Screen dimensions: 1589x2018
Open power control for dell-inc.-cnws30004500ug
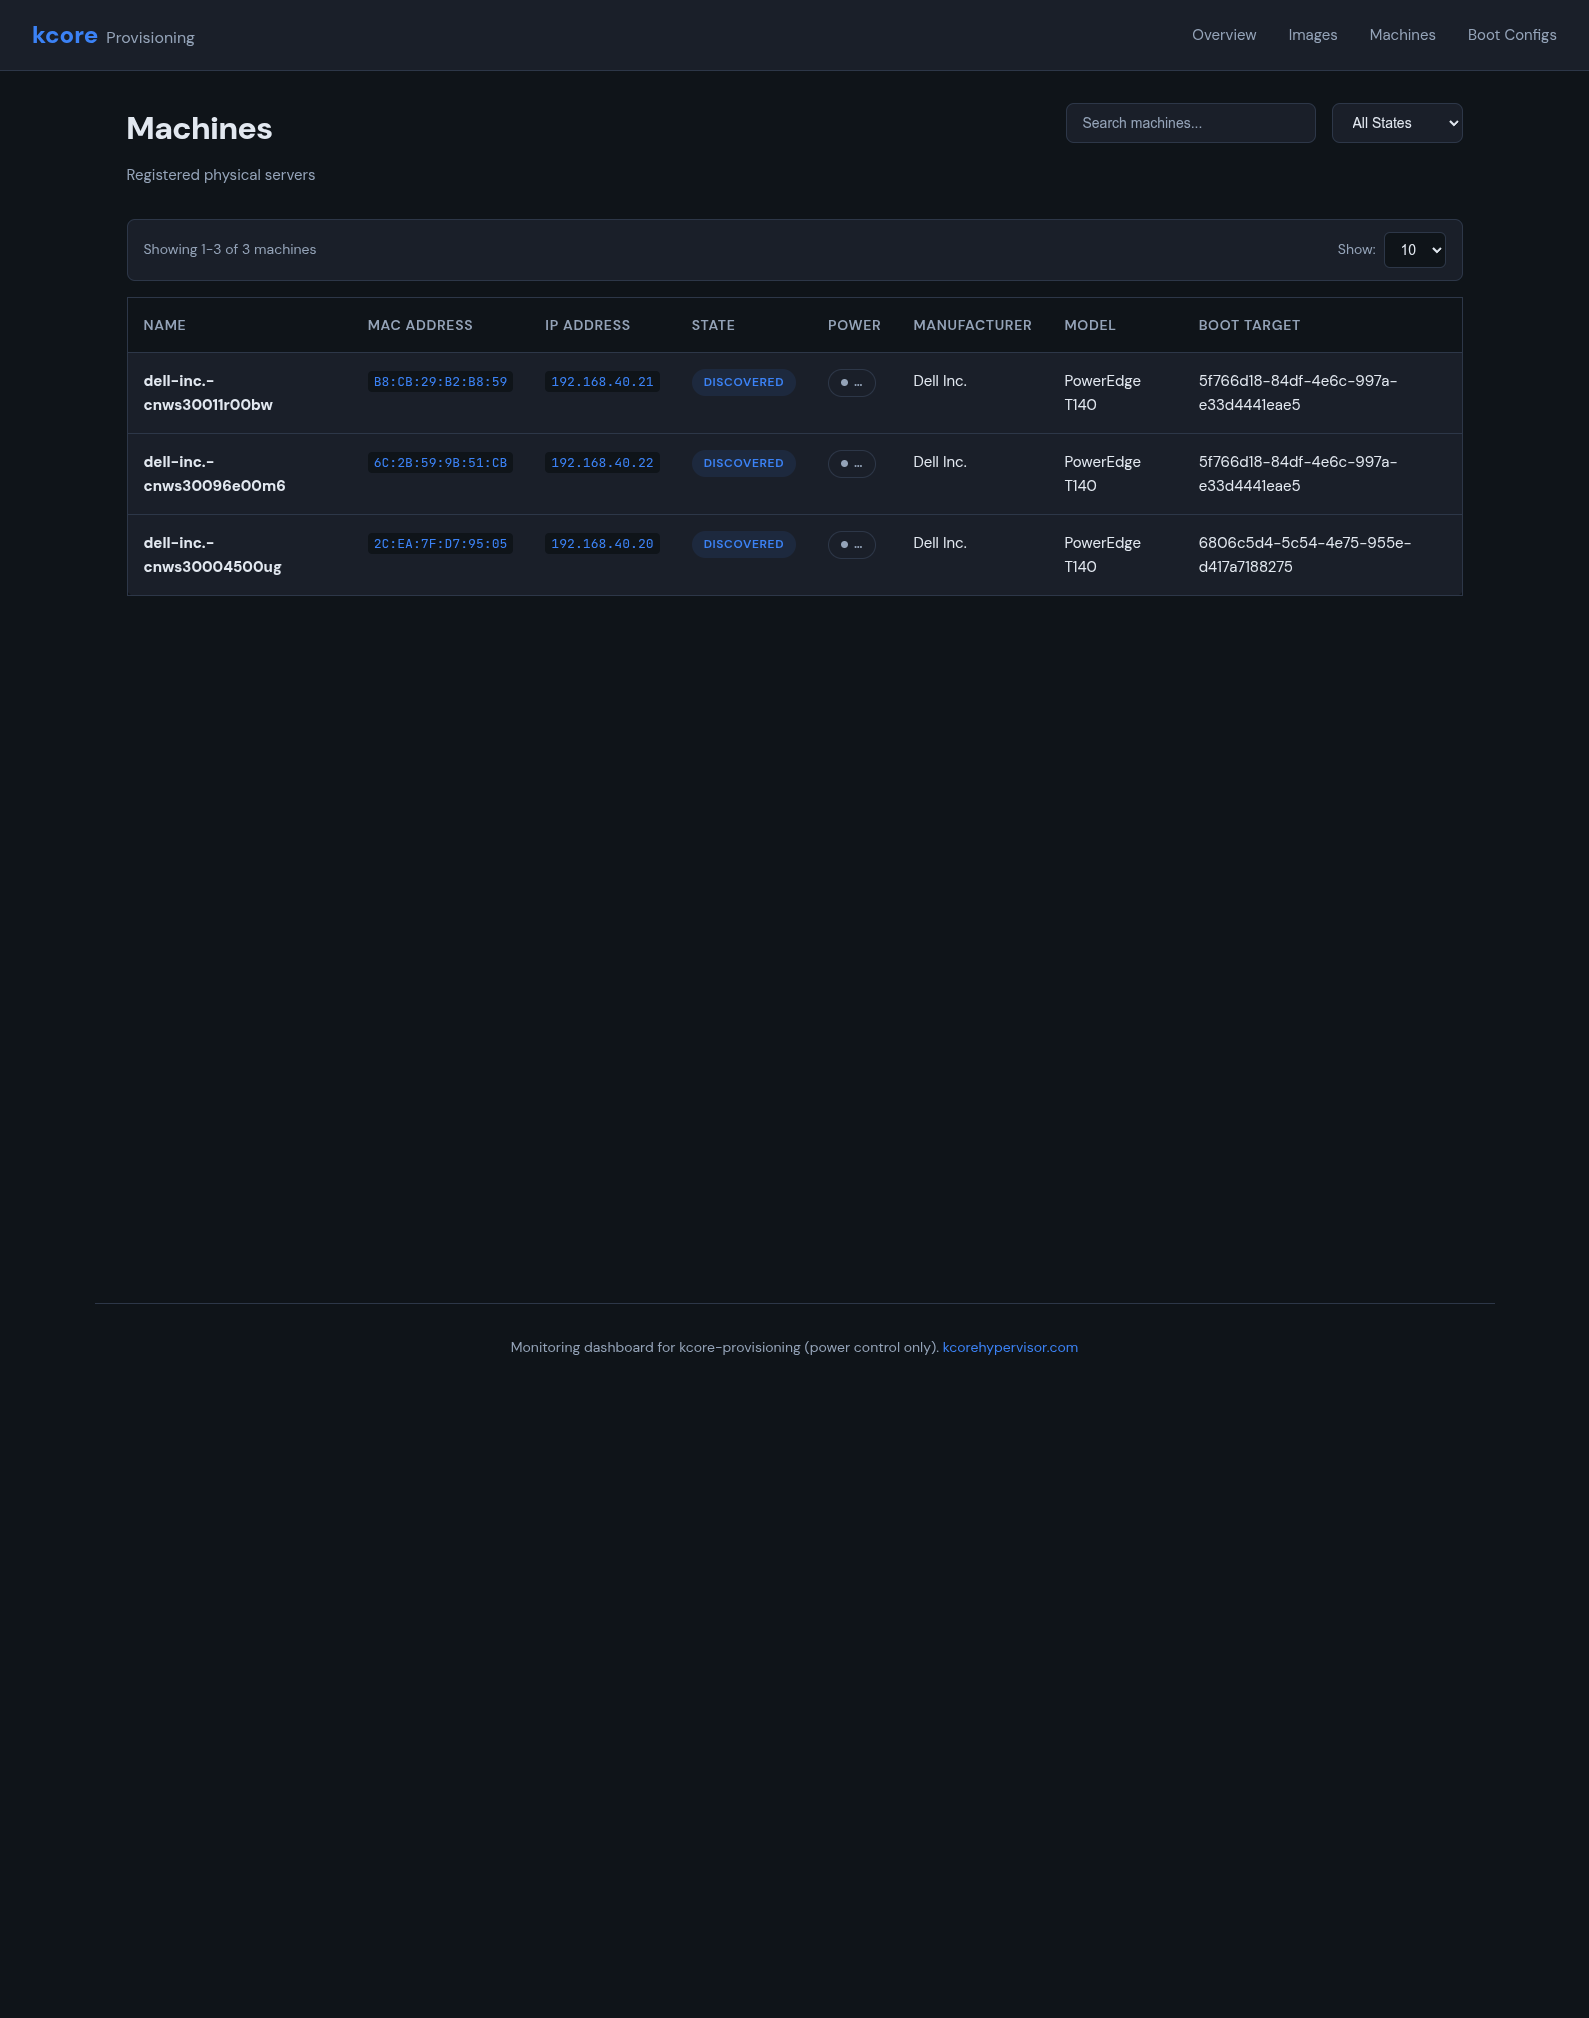pos(852,545)
